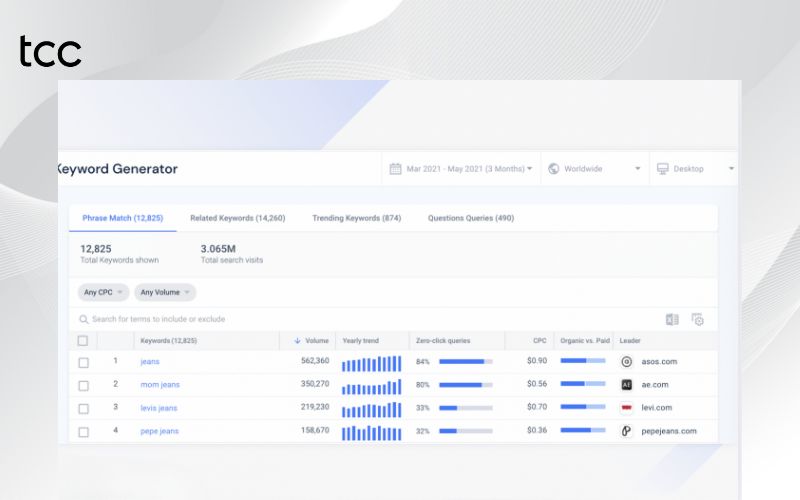Check the box for the jeans row

click(x=83, y=362)
